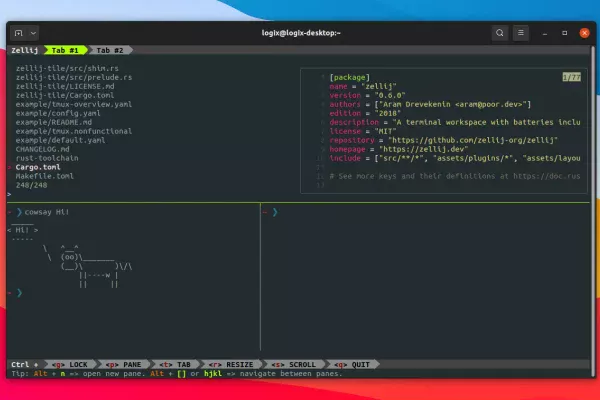Click the authors line in preview

(x=430, y=104)
